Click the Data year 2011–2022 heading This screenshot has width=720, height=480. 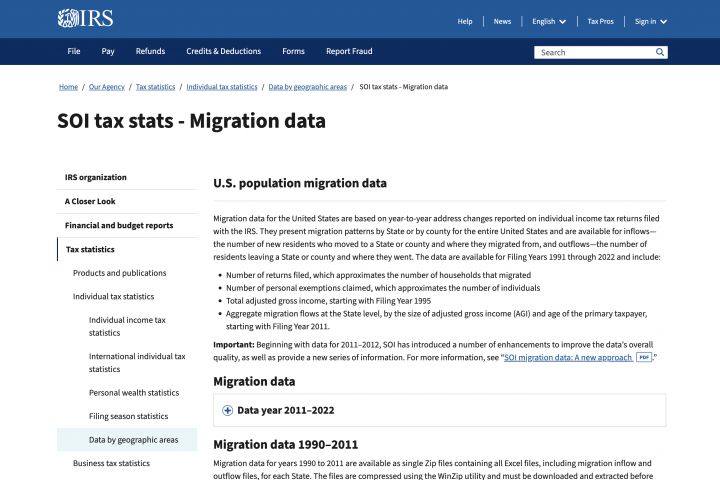click(x=286, y=410)
